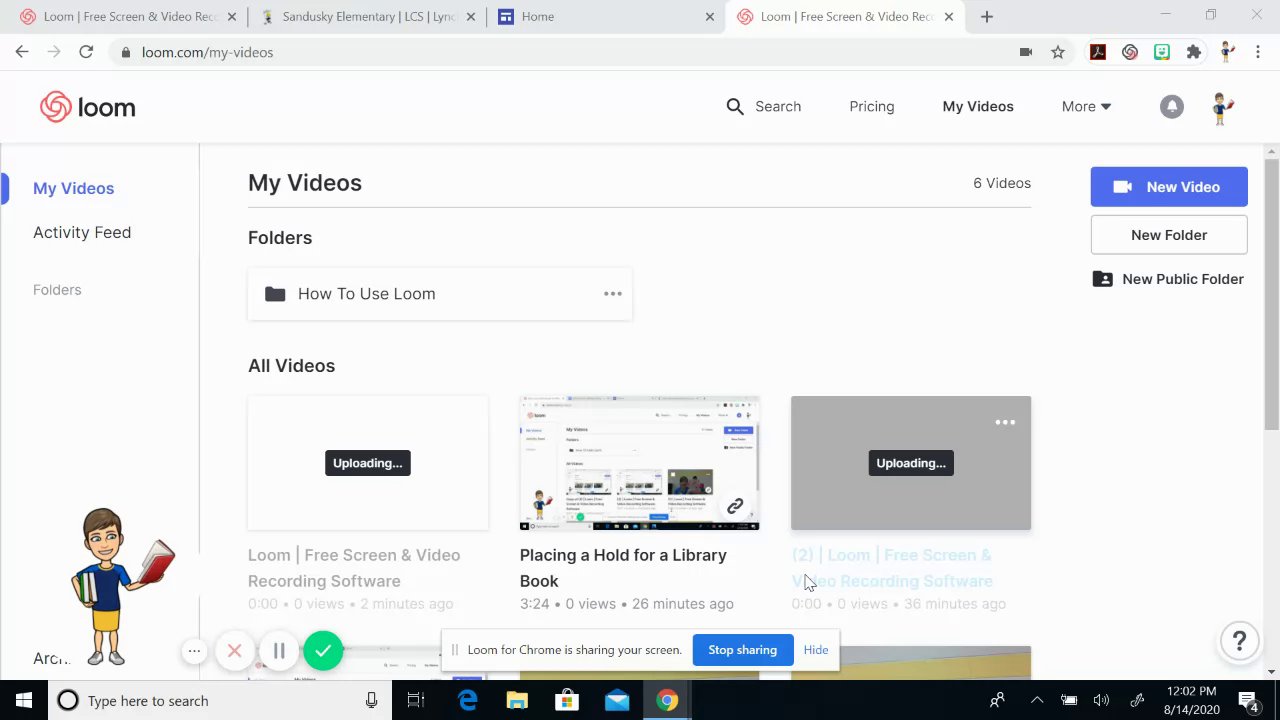Open the Chrome extensions puzzle menu
1280x720 pixels.
point(1193,52)
